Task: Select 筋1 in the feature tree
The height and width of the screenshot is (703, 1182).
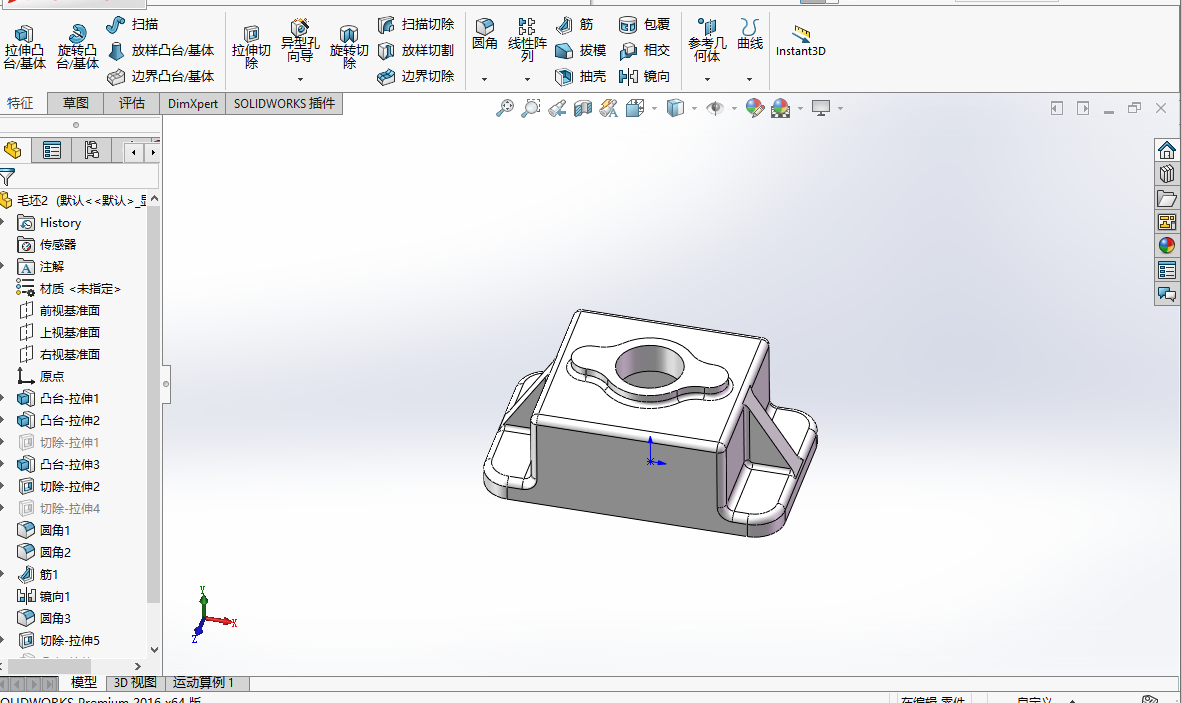Action: (38, 574)
